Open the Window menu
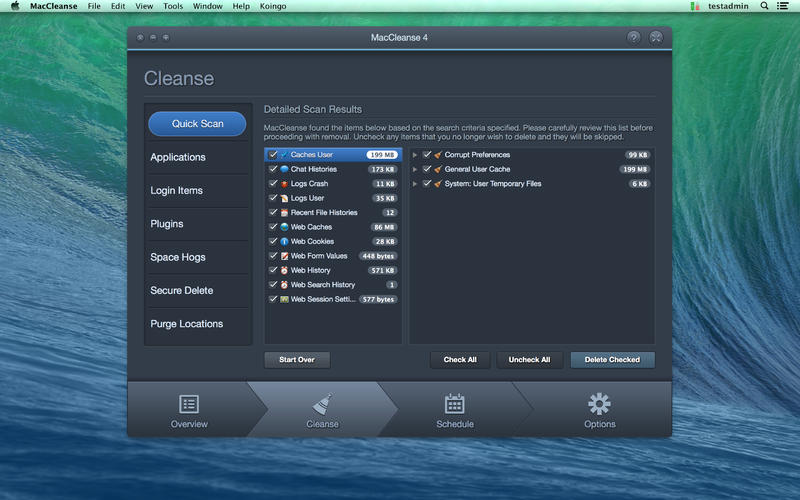 tap(208, 6)
